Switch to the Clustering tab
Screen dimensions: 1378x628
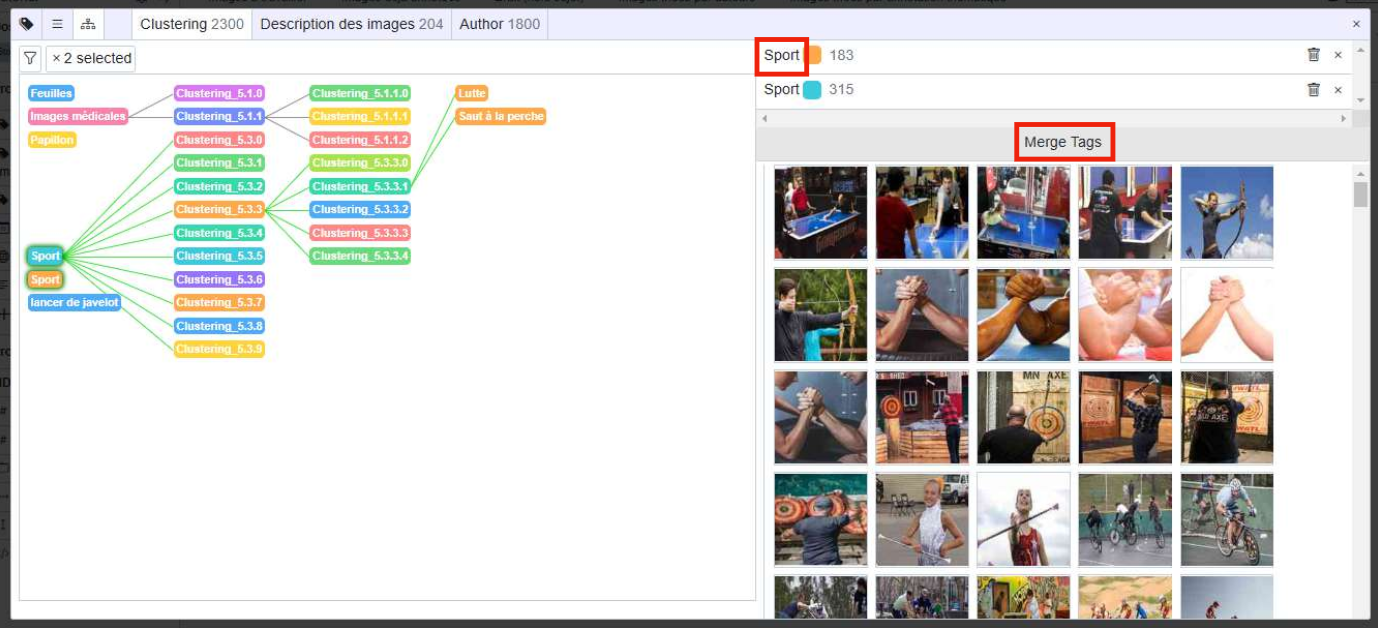[192, 24]
